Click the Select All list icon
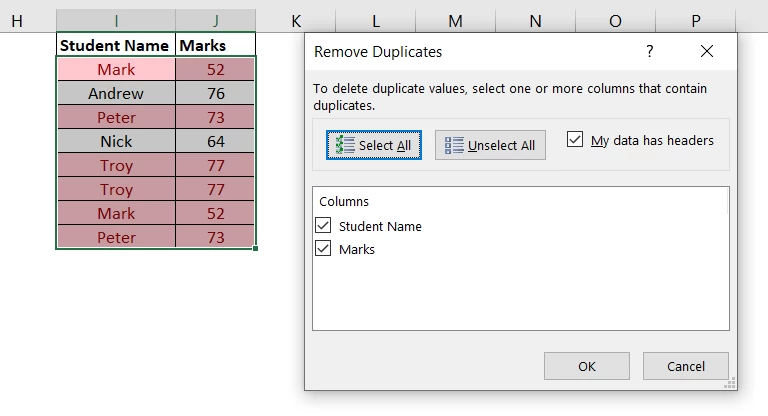This screenshot has height=416, width=768. tap(345, 145)
